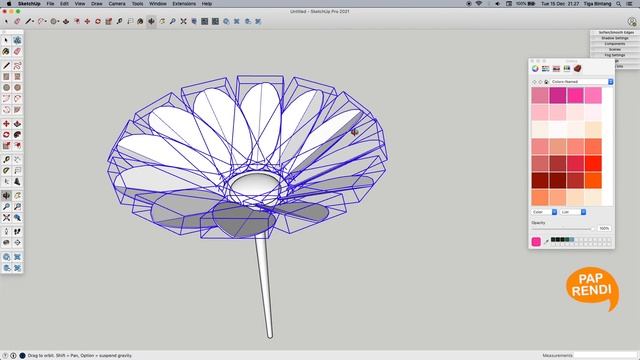The width and height of the screenshot is (640, 360).
Task: Open the Colors Named palette dropdown
Action: point(582,82)
